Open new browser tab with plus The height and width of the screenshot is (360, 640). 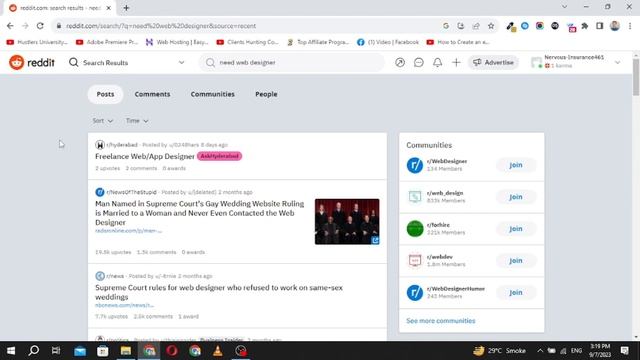126,8
